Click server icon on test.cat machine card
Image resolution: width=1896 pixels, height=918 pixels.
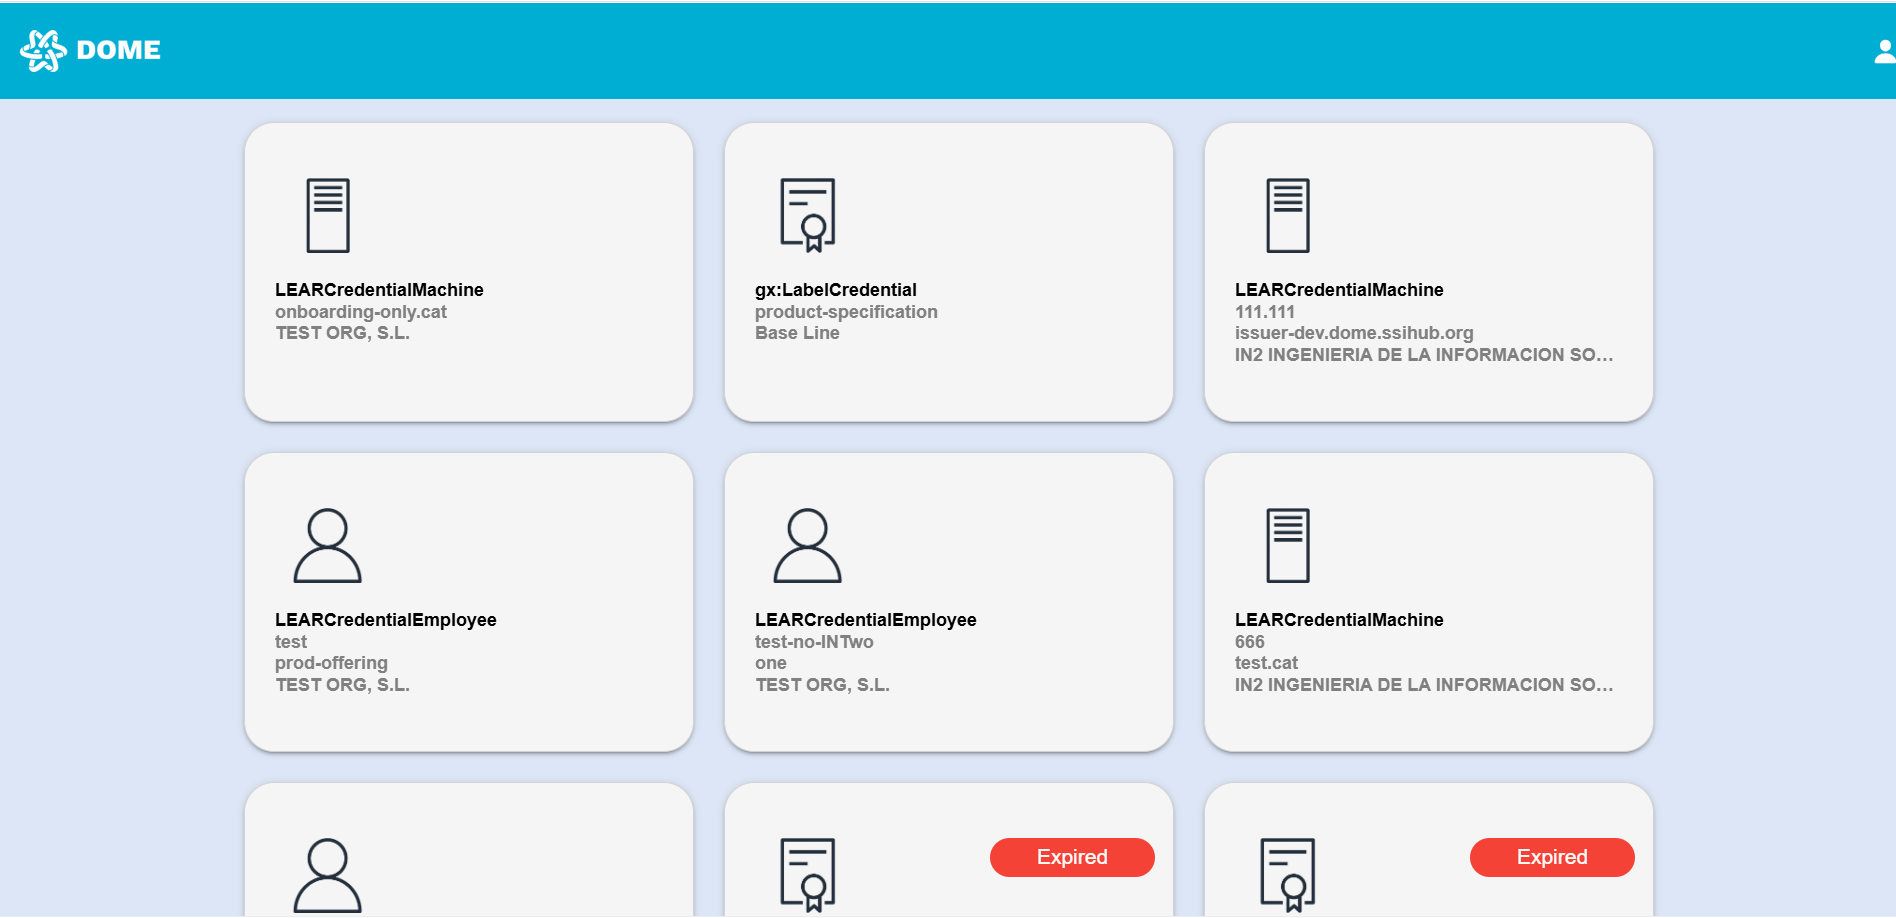(1287, 545)
